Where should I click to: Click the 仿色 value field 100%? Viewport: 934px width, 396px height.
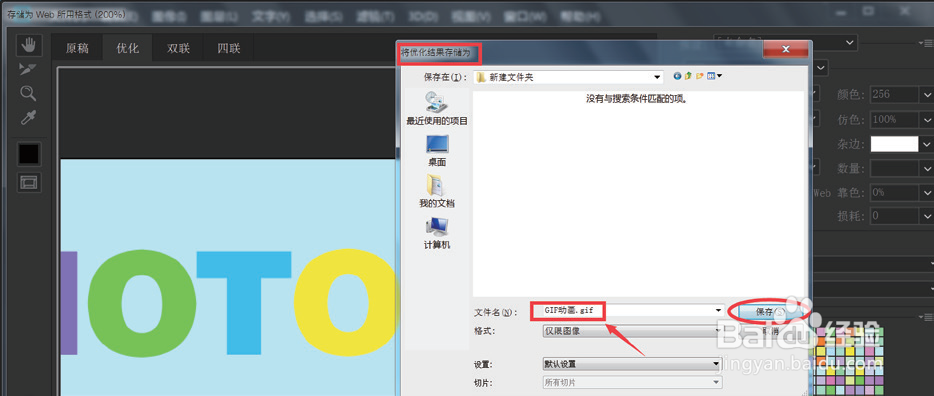(x=894, y=119)
